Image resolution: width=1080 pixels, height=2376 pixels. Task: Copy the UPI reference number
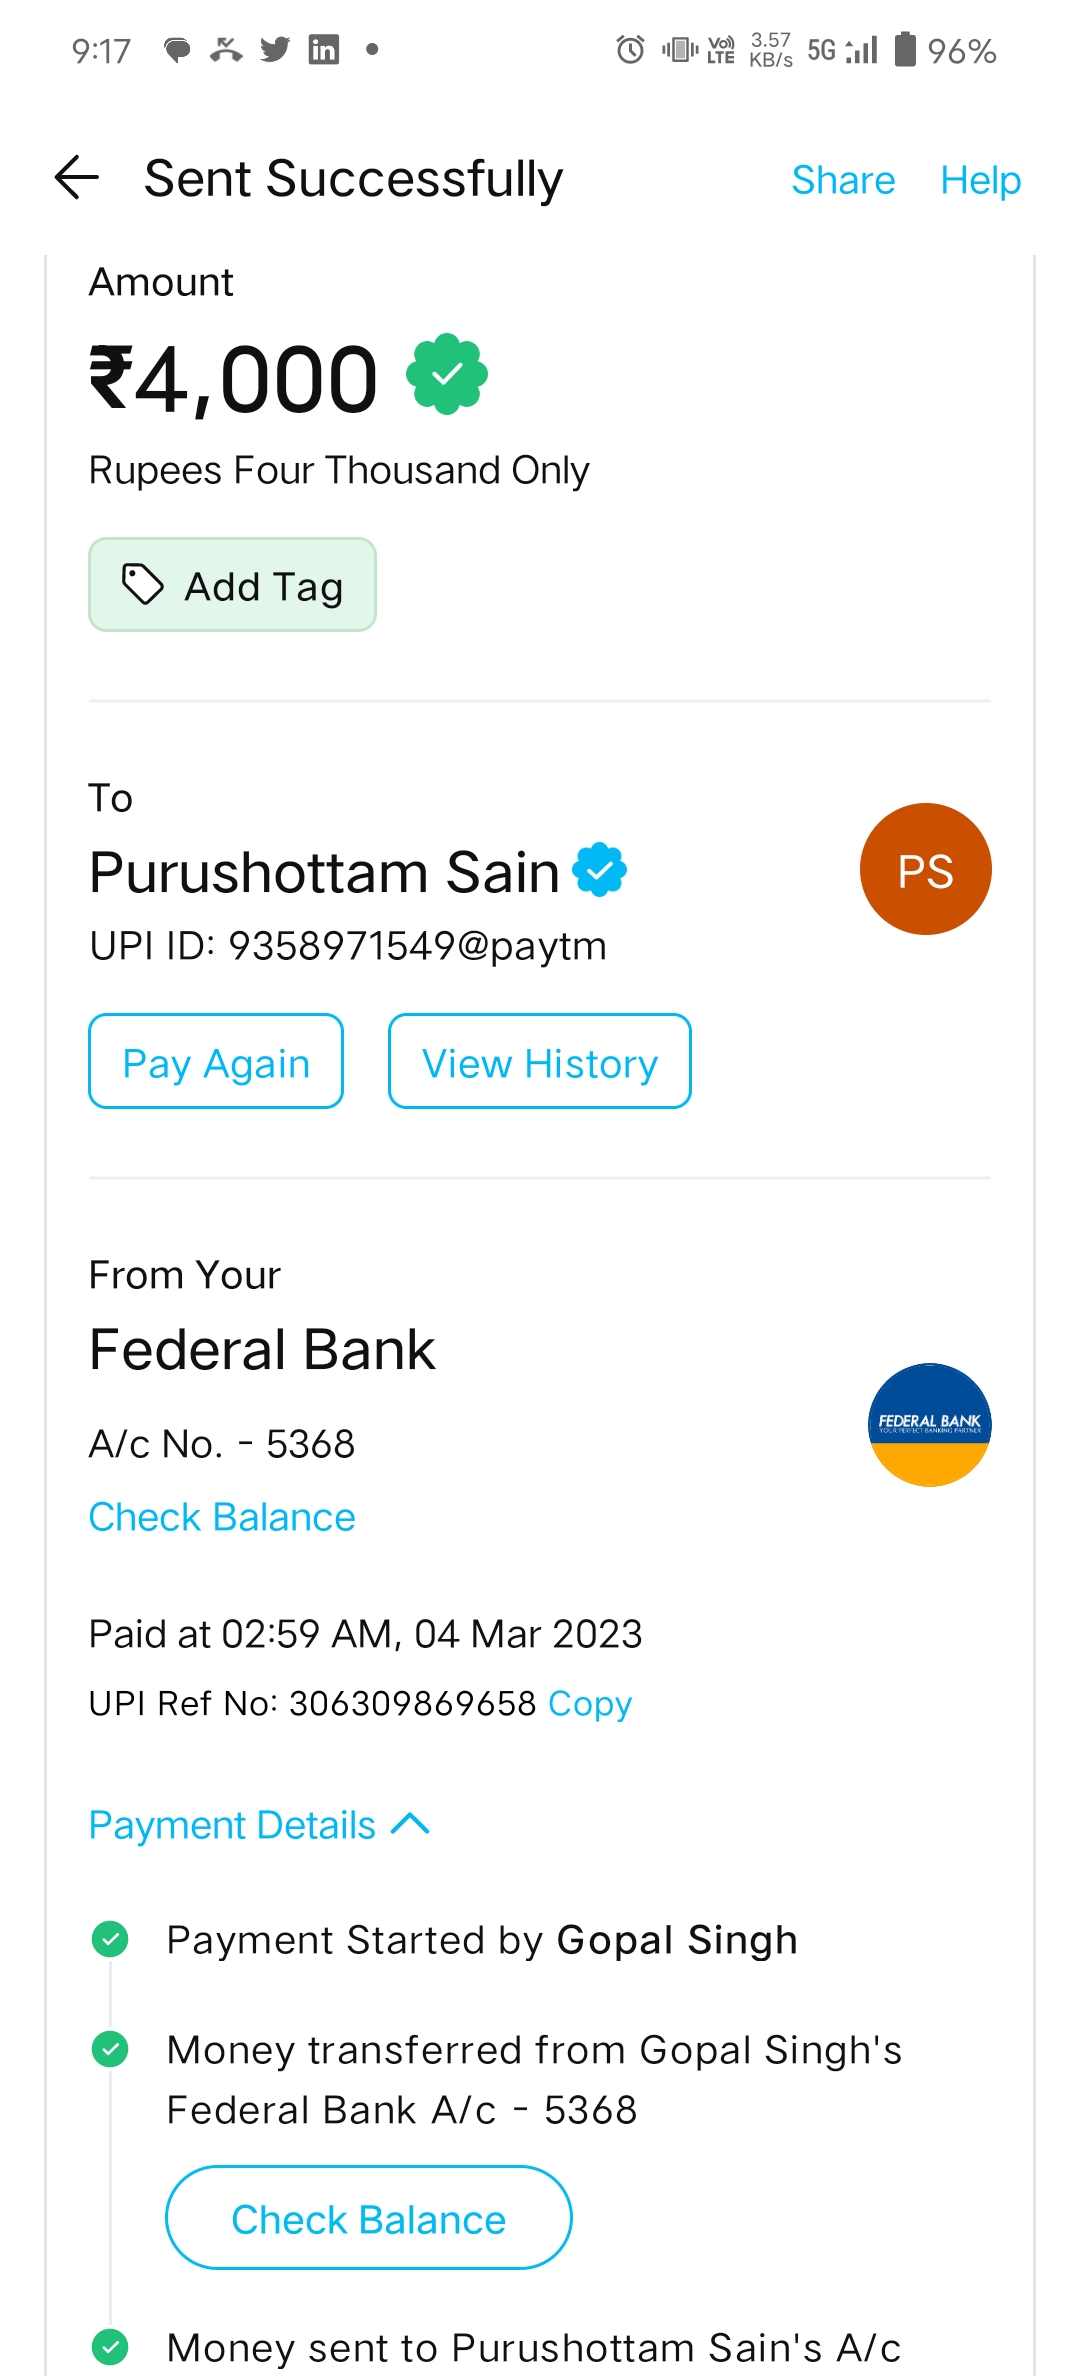pyautogui.click(x=590, y=1703)
